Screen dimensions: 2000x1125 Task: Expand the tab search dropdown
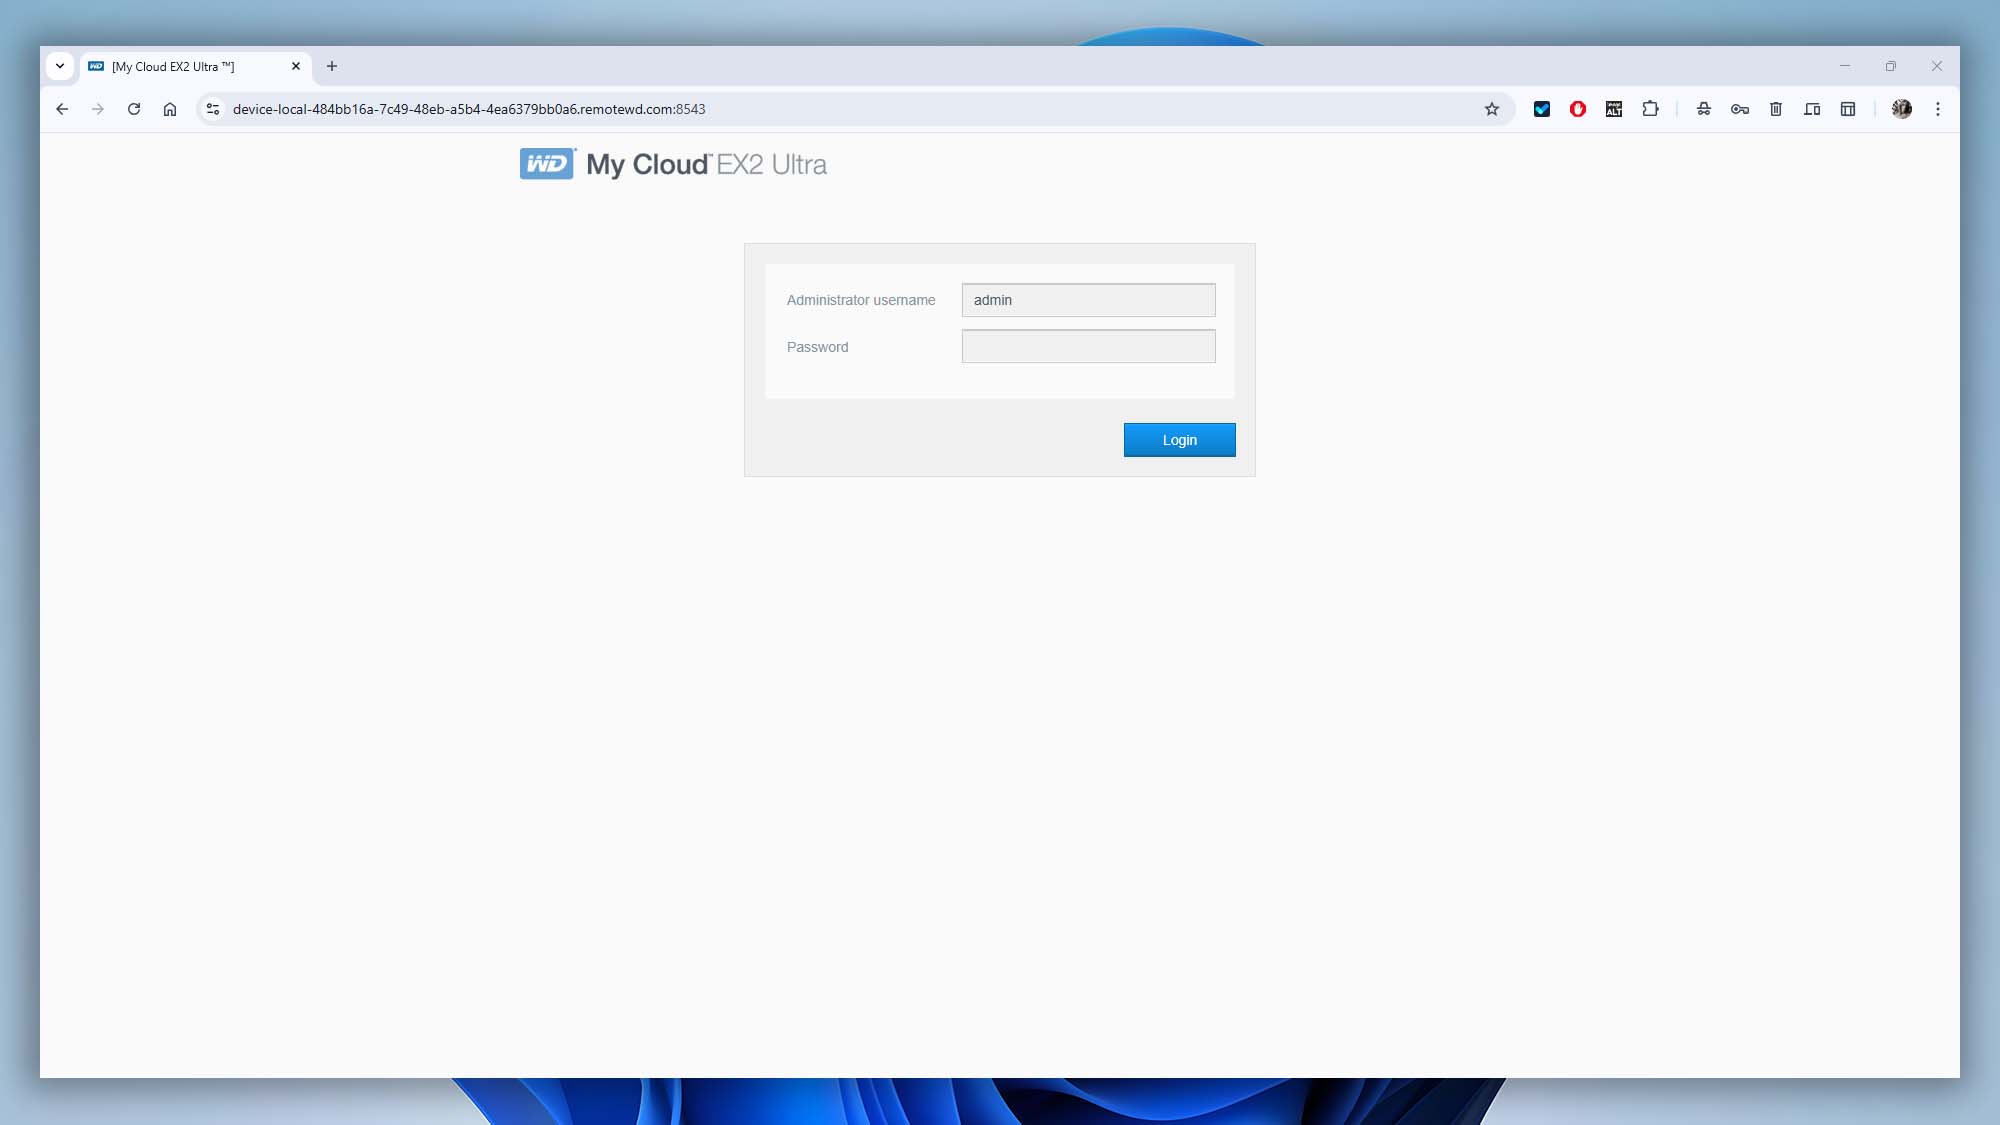tap(60, 66)
